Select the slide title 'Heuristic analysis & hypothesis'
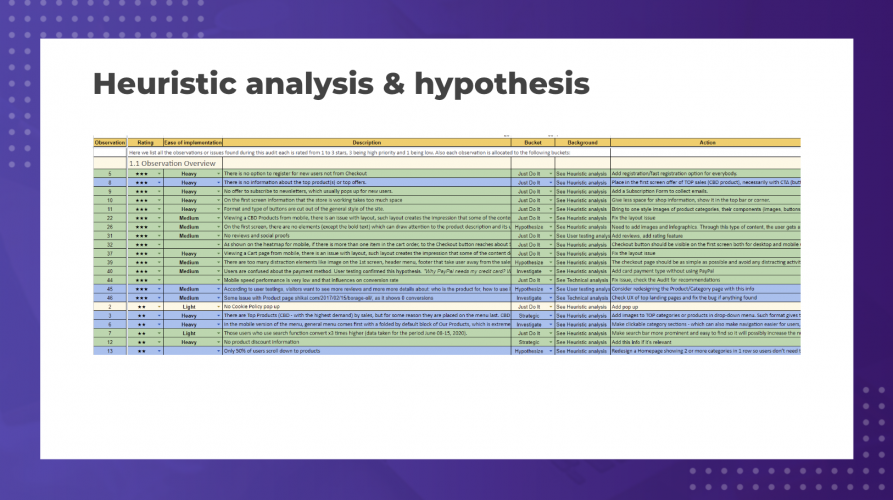Image resolution: width=893 pixels, height=500 pixels. tap(341, 84)
